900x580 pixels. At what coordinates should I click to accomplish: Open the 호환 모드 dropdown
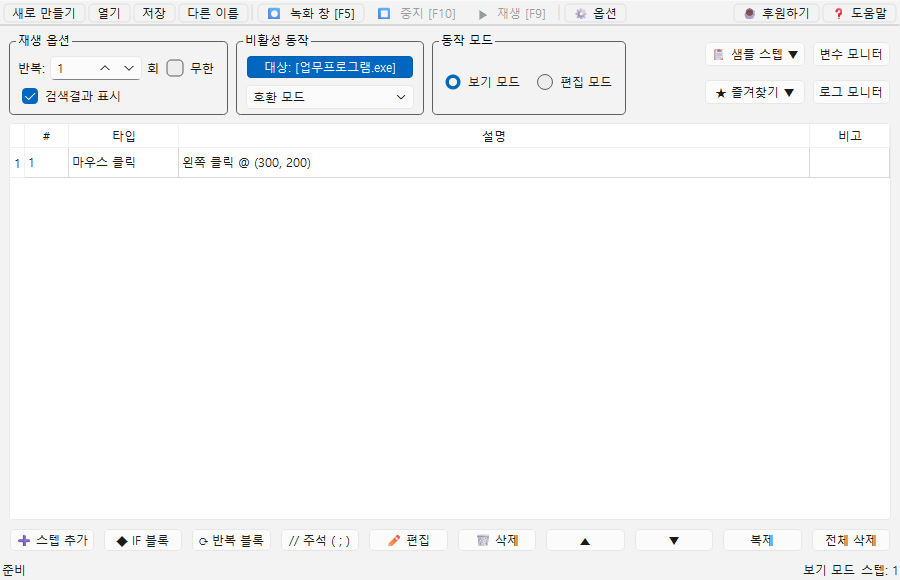330,97
